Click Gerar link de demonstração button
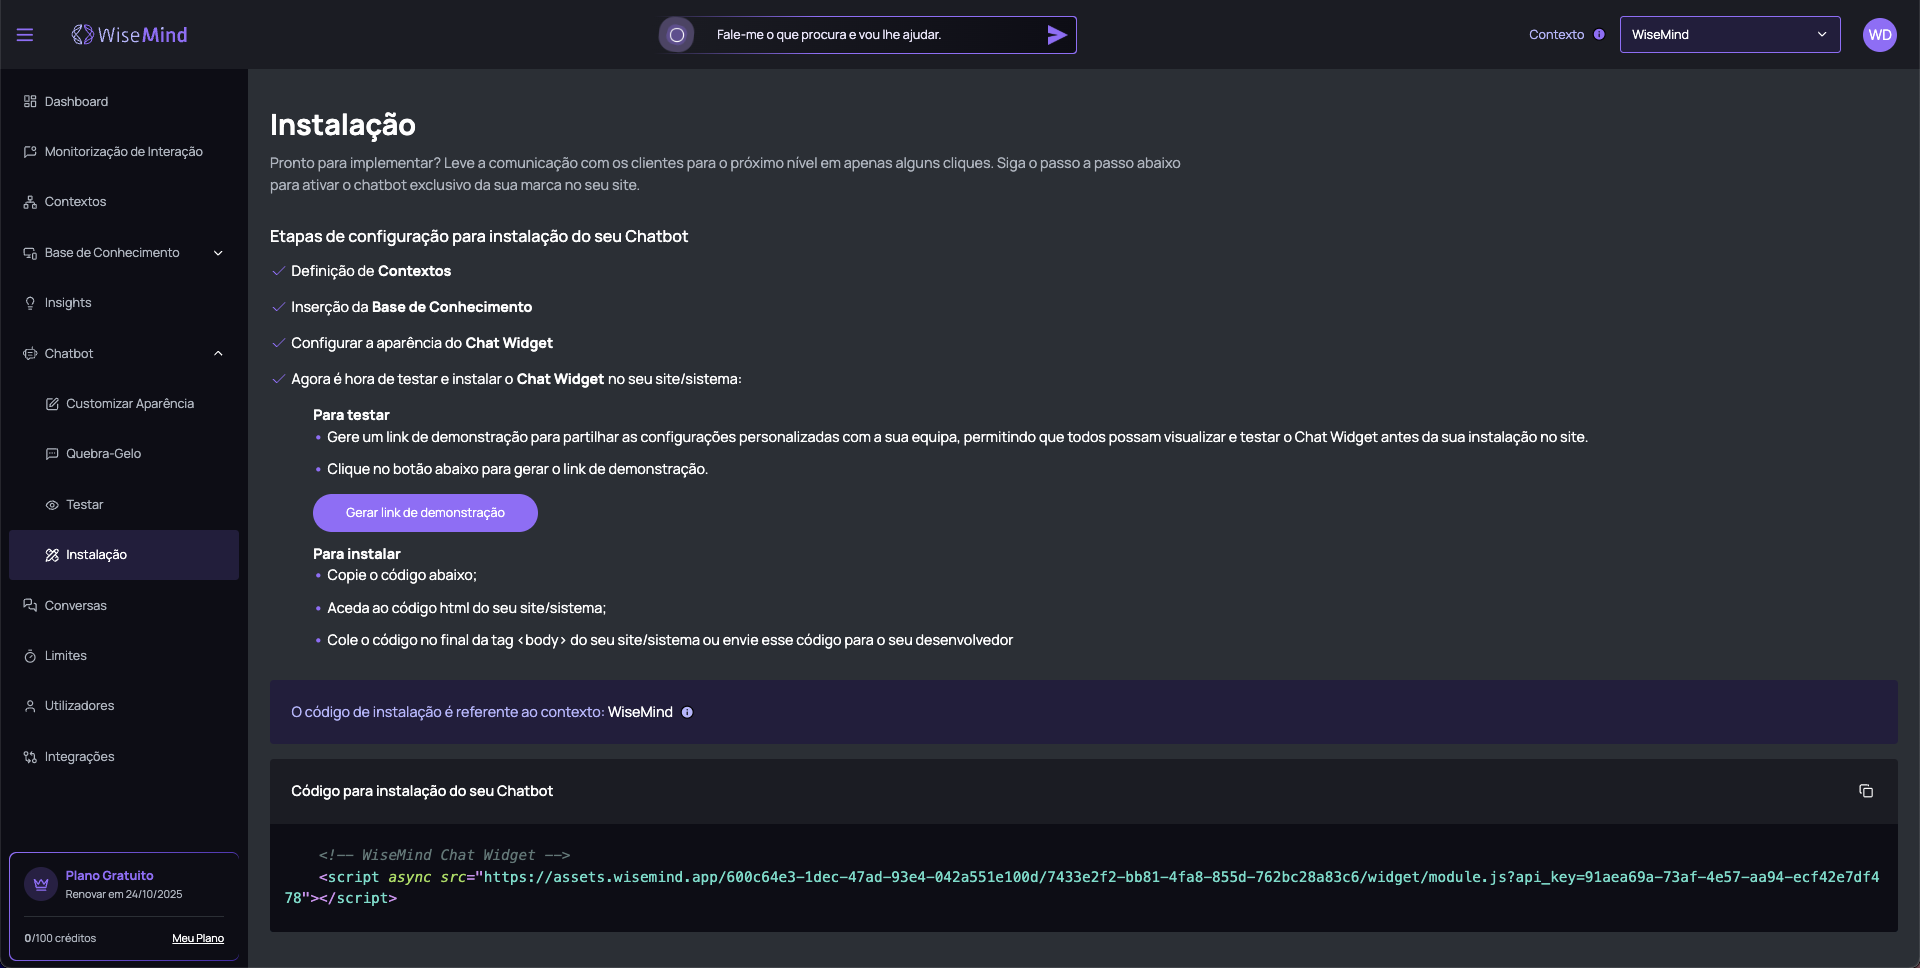Screen dimensions: 1920x968 (x=425, y=513)
